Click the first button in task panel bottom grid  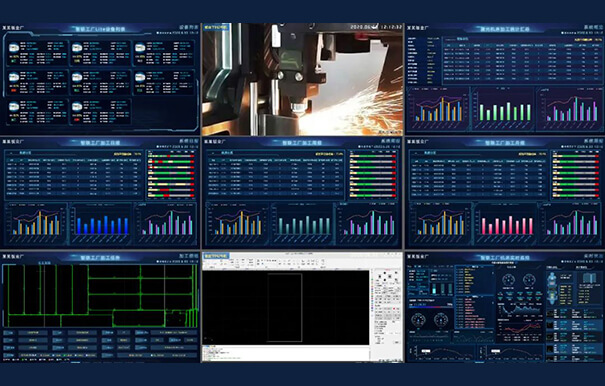9,332
